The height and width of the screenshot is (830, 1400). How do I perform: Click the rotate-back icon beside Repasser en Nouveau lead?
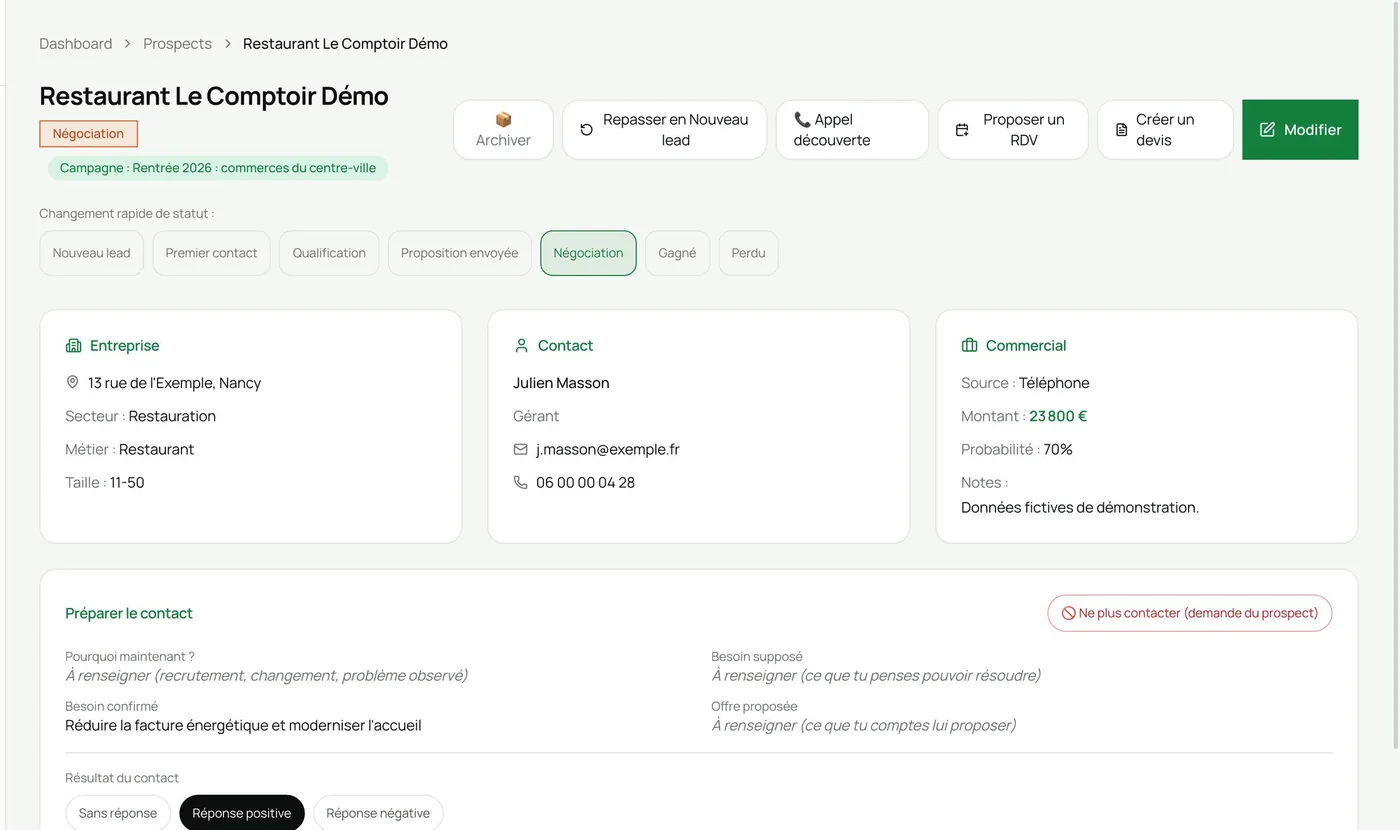[587, 130]
